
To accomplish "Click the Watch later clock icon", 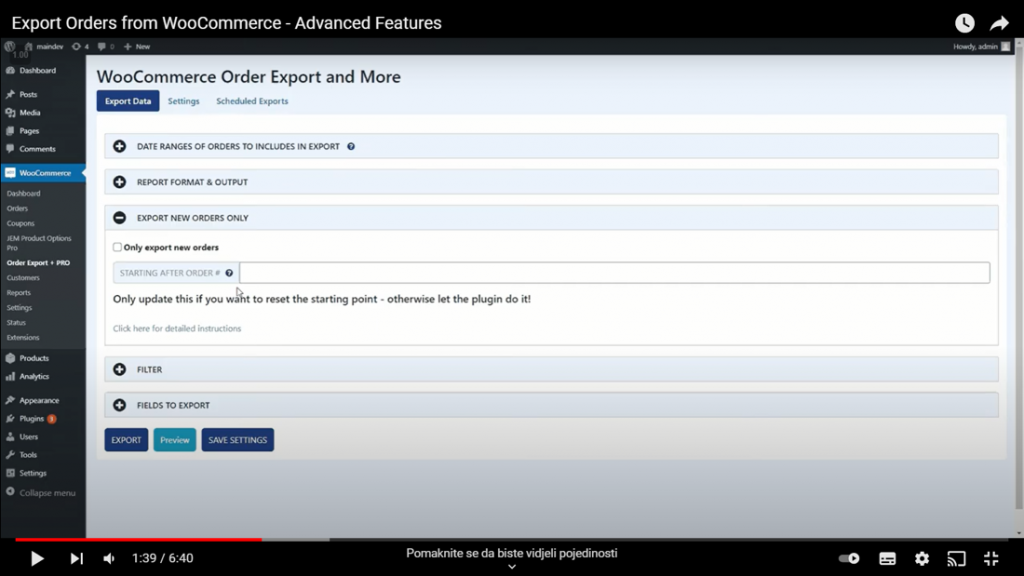I will click(x=965, y=23).
